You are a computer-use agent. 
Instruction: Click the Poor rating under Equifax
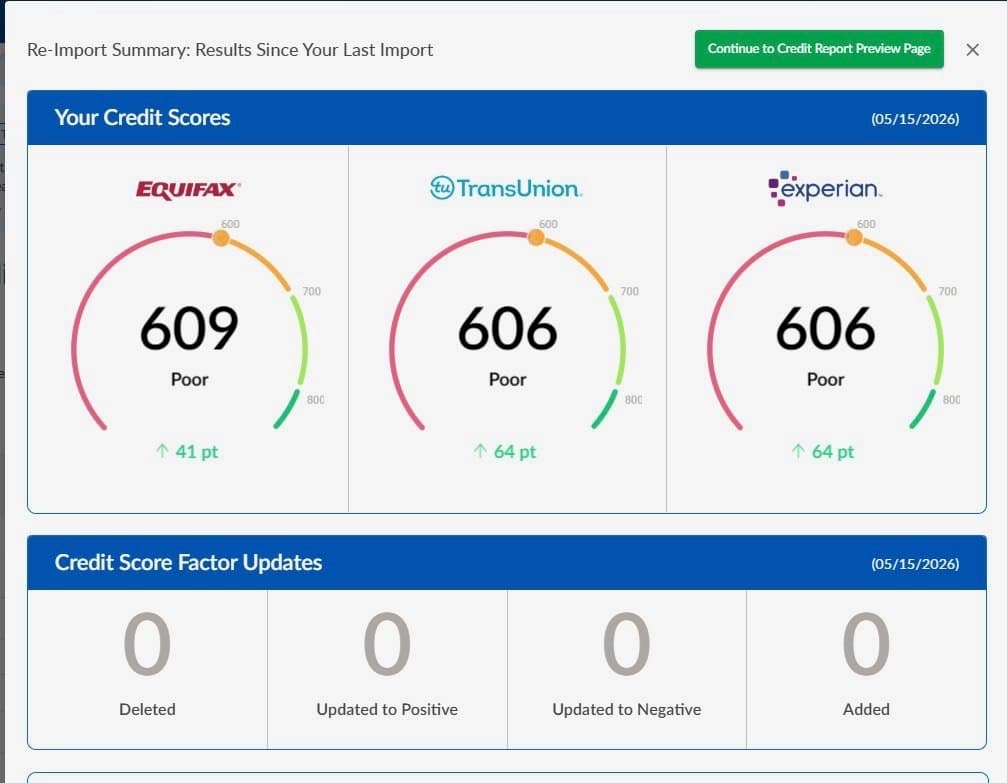(189, 380)
